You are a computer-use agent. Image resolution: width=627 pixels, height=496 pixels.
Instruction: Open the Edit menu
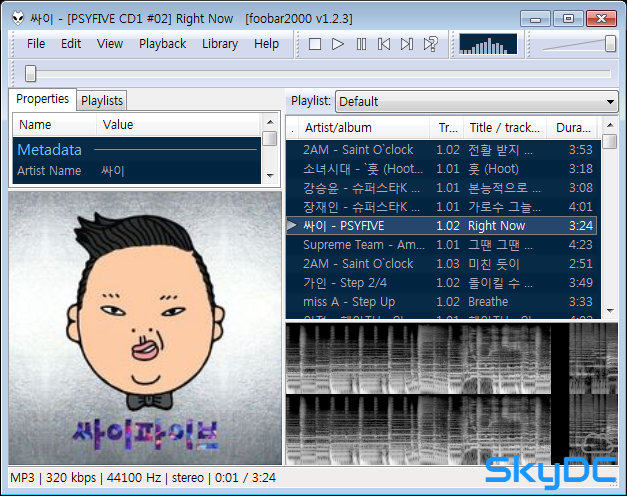click(71, 44)
